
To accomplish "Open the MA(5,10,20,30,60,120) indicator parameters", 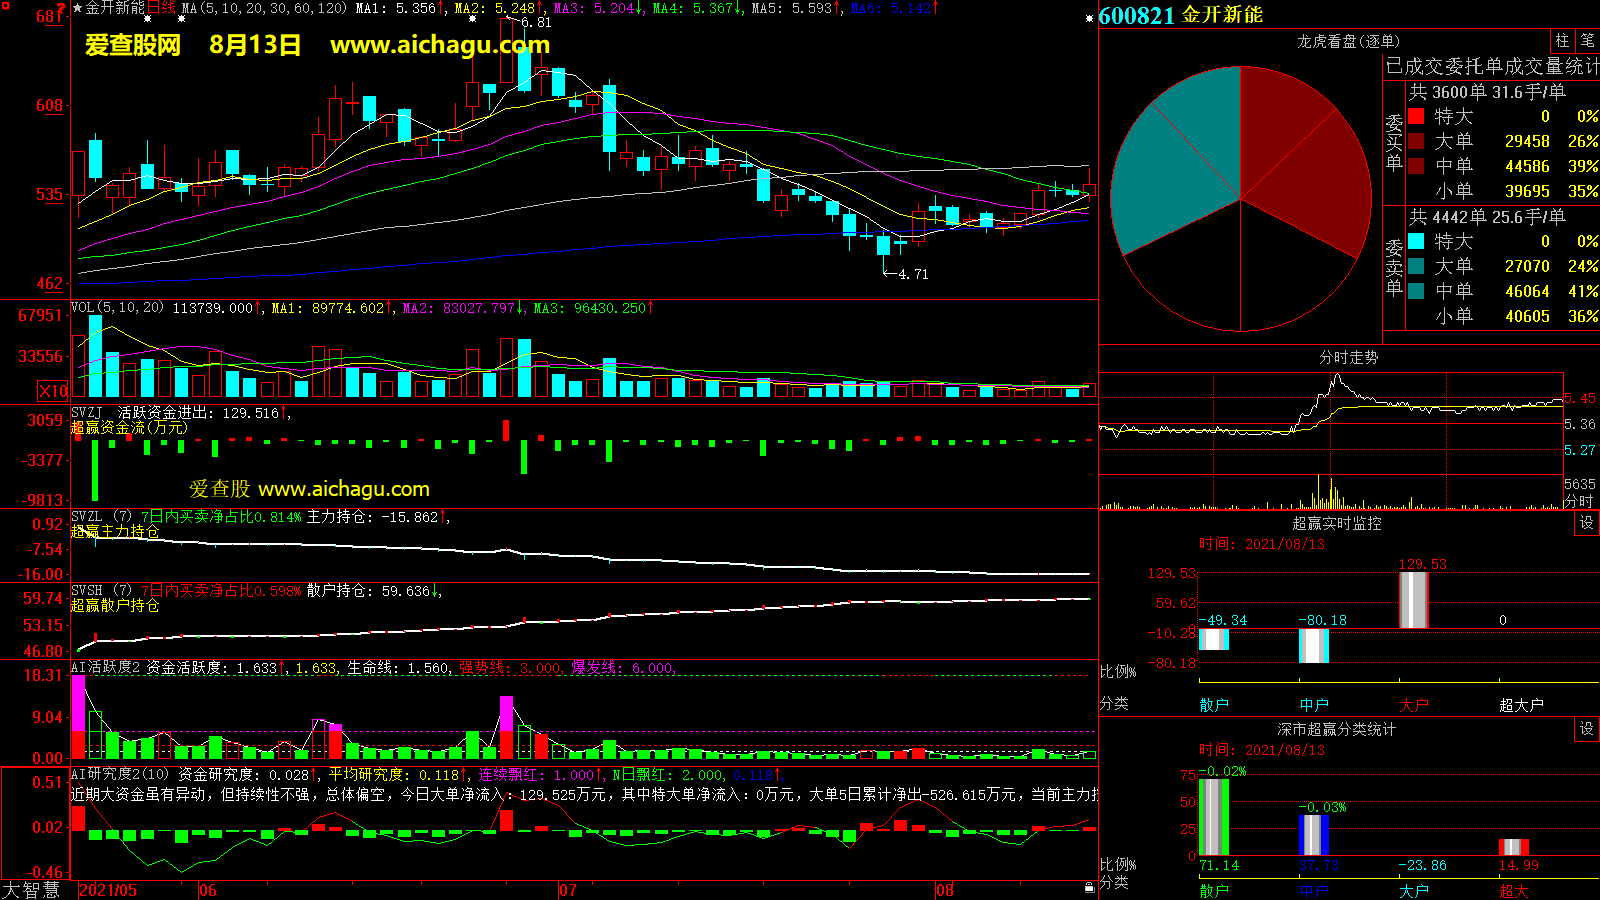I will [x=264, y=8].
